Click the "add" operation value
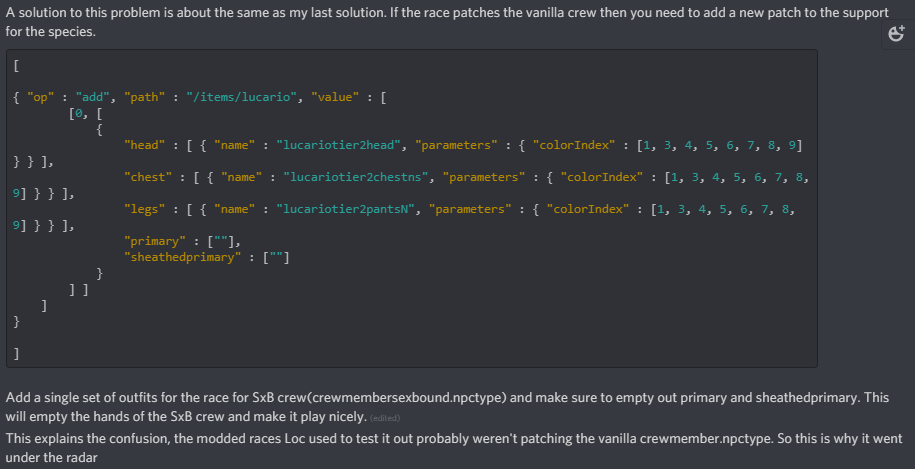This screenshot has width=915, height=469. pyautogui.click(x=92, y=97)
